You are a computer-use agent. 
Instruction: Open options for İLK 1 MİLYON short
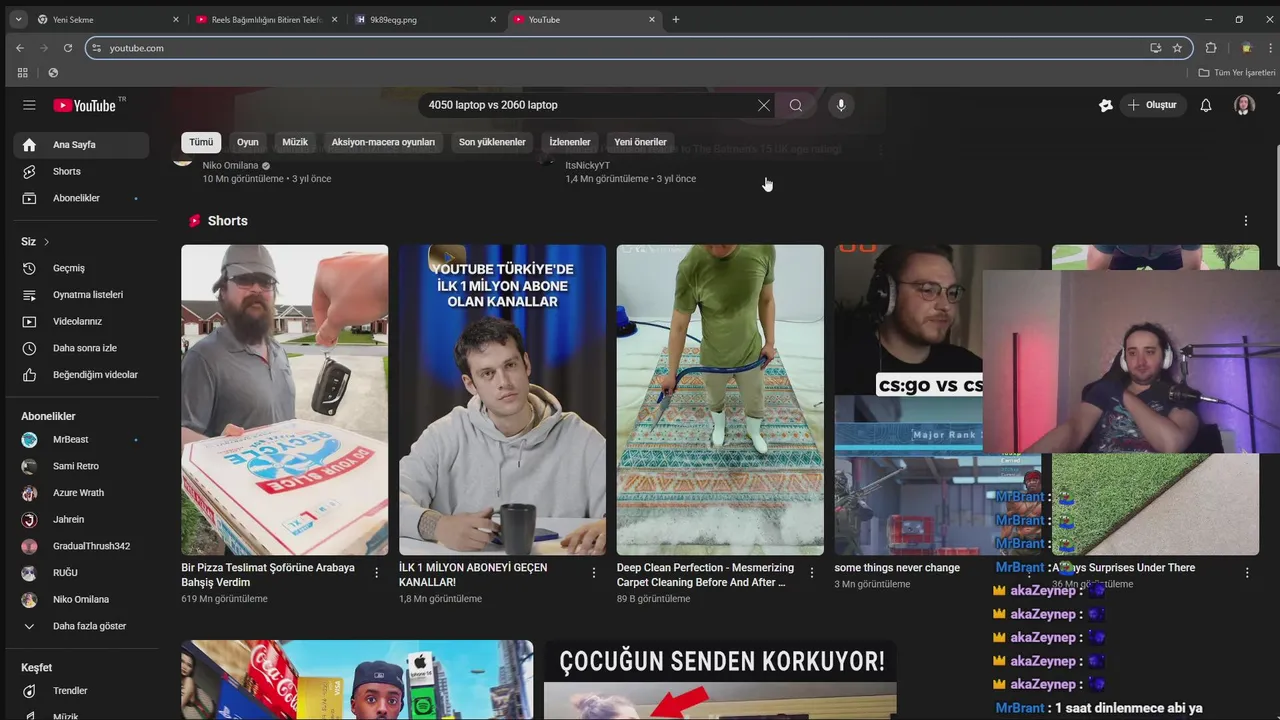(594, 573)
